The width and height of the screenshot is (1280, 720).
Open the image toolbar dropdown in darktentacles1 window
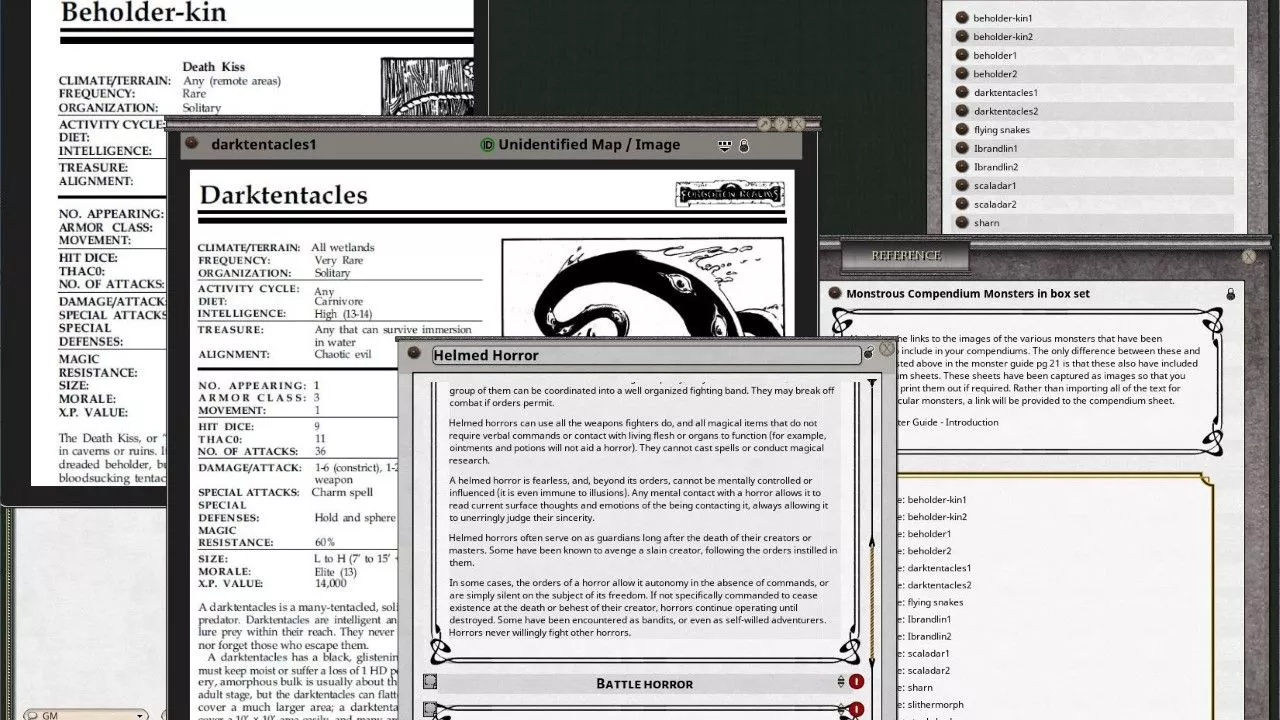(x=725, y=146)
